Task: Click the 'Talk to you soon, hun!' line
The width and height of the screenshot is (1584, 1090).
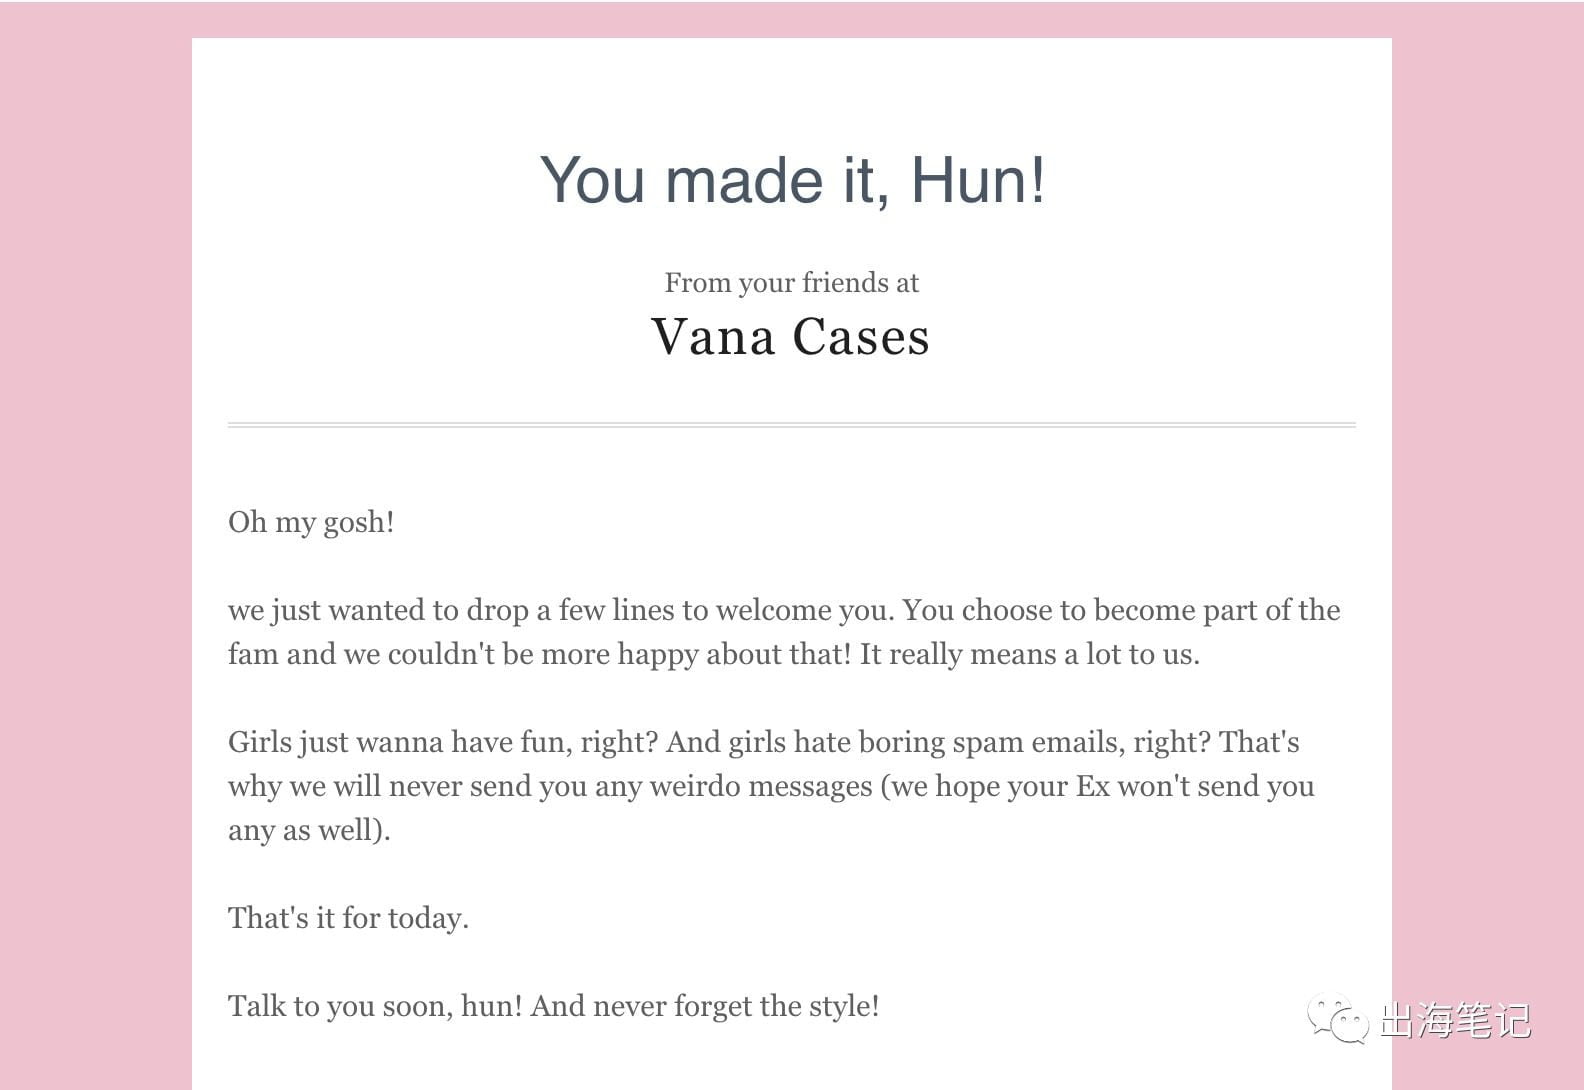Action: (x=554, y=1006)
